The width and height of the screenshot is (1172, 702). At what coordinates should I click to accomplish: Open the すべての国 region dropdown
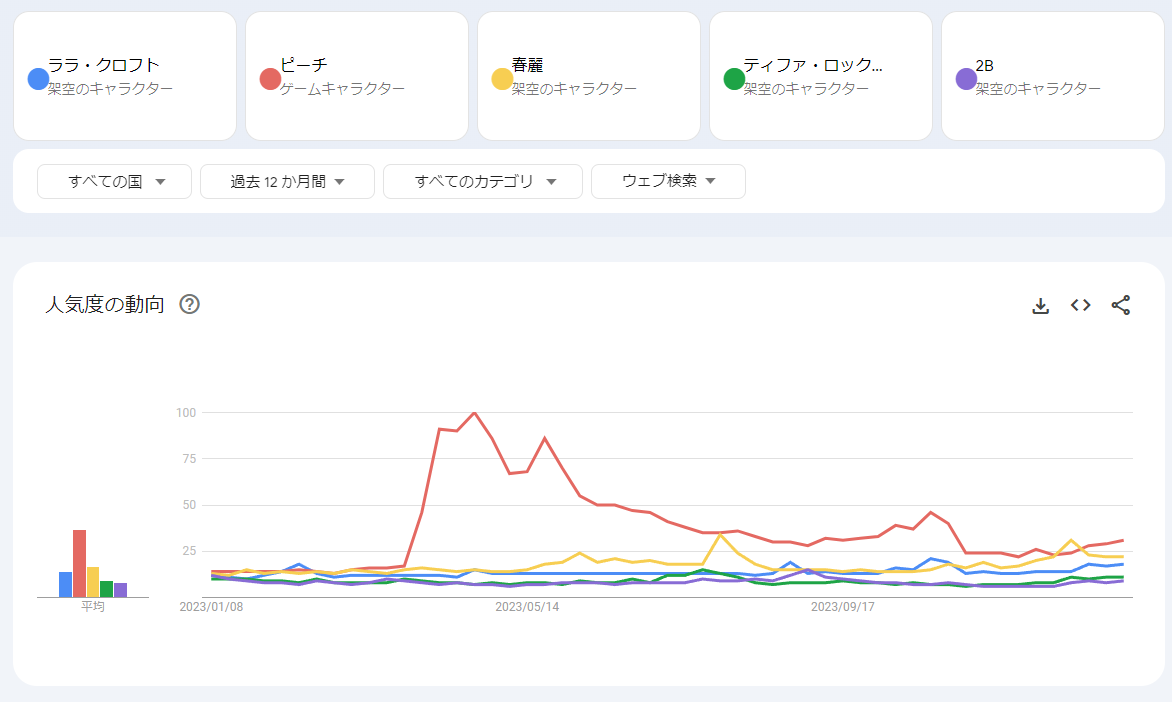click(114, 182)
